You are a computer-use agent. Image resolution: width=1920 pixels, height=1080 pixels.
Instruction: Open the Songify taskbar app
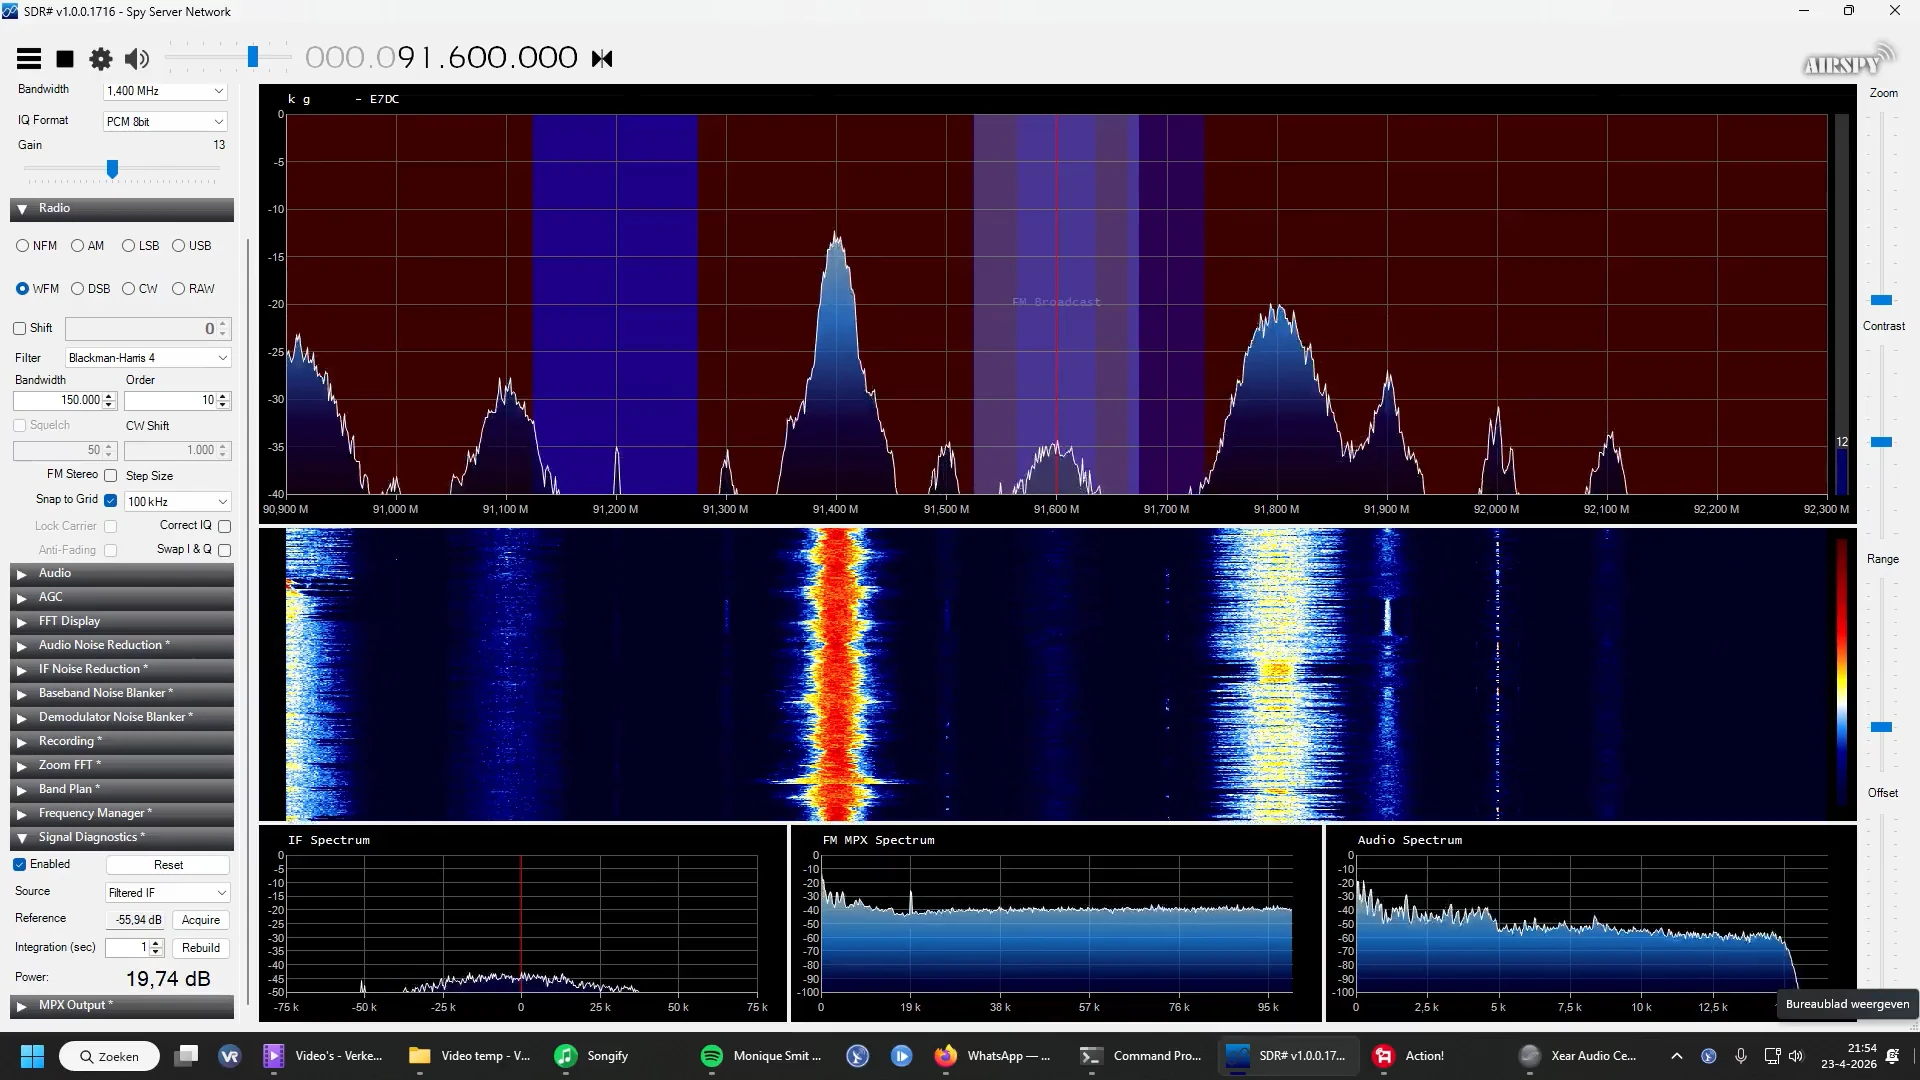tap(592, 1056)
